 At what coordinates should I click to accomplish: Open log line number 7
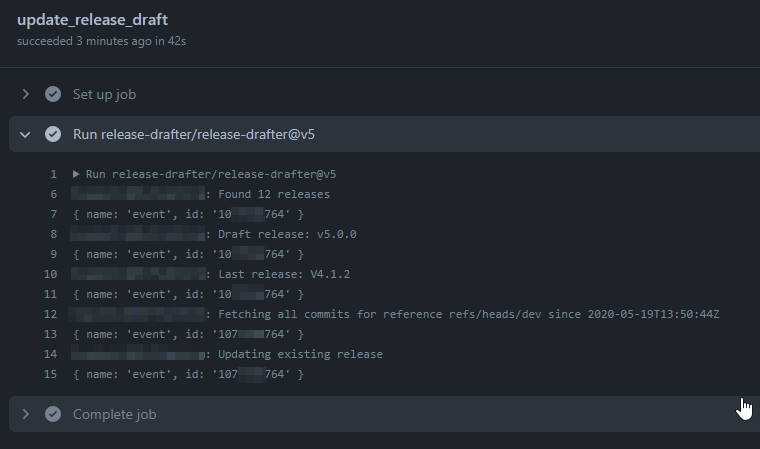pos(53,214)
